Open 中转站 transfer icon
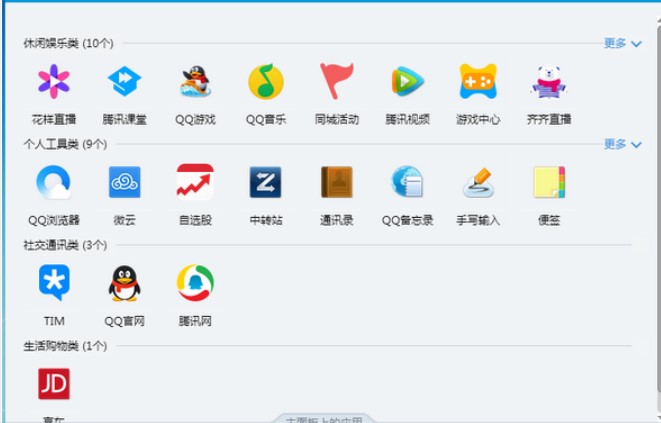This screenshot has height=423, width=661. (266, 182)
